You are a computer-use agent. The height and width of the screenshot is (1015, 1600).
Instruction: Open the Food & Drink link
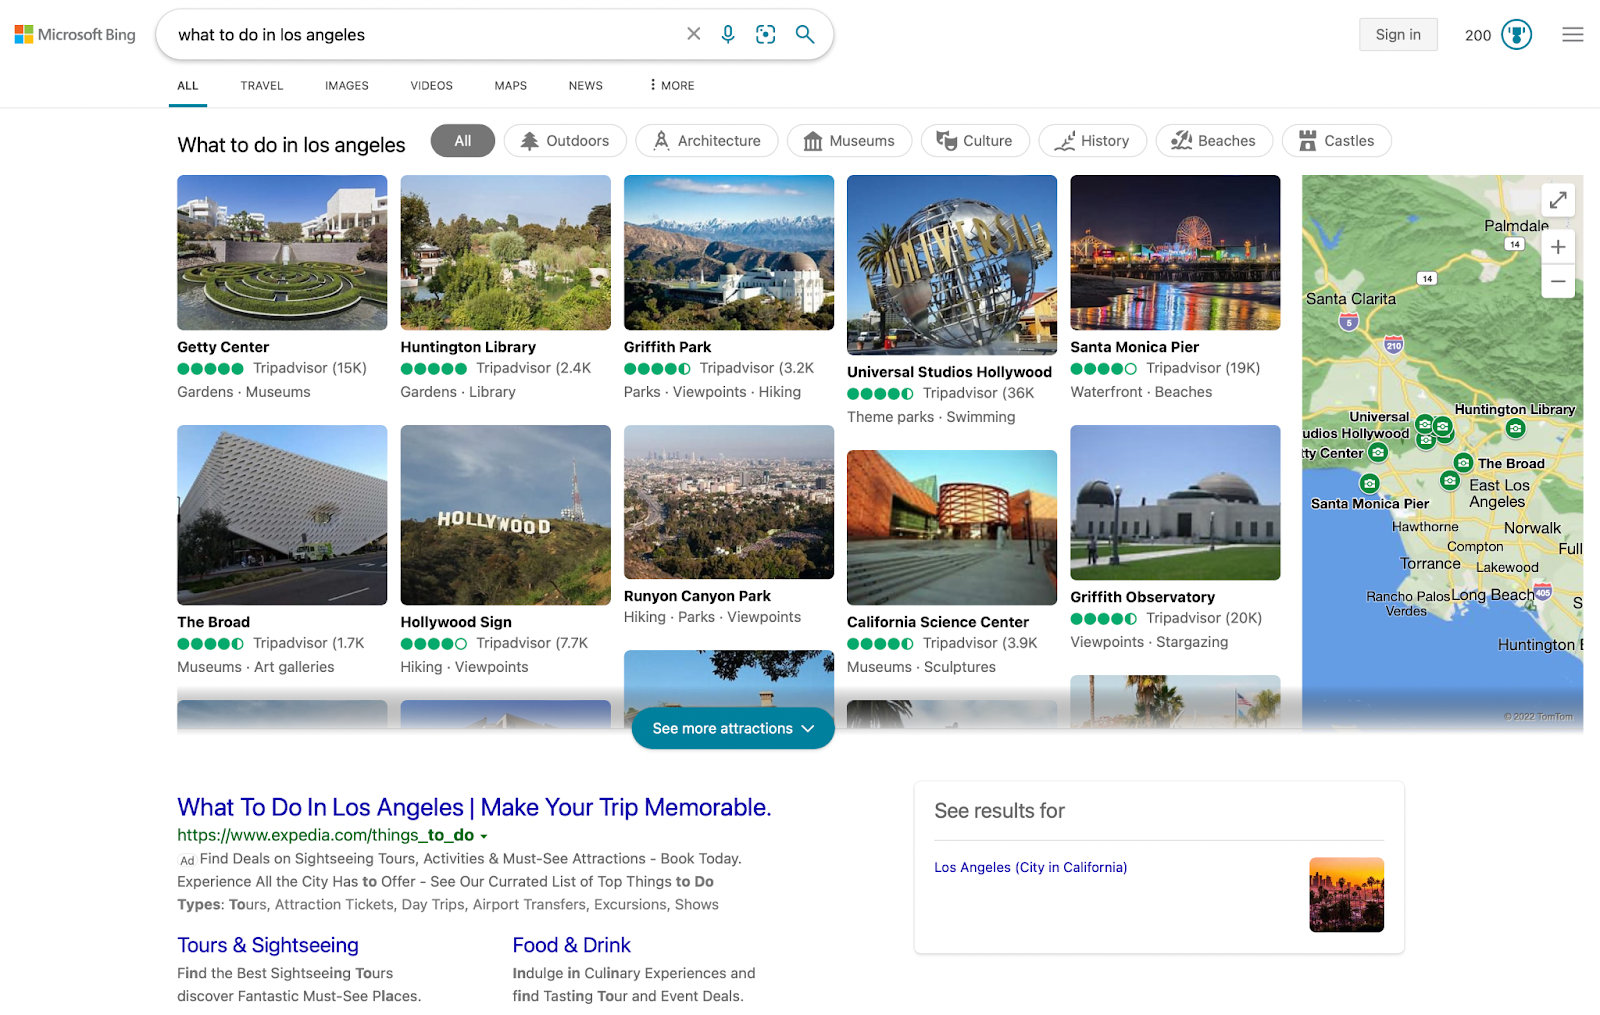[x=572, y=945]
